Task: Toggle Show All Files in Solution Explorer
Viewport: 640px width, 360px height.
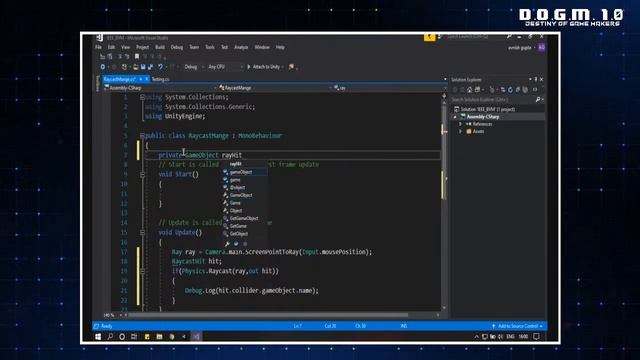Action: [525, 90]
